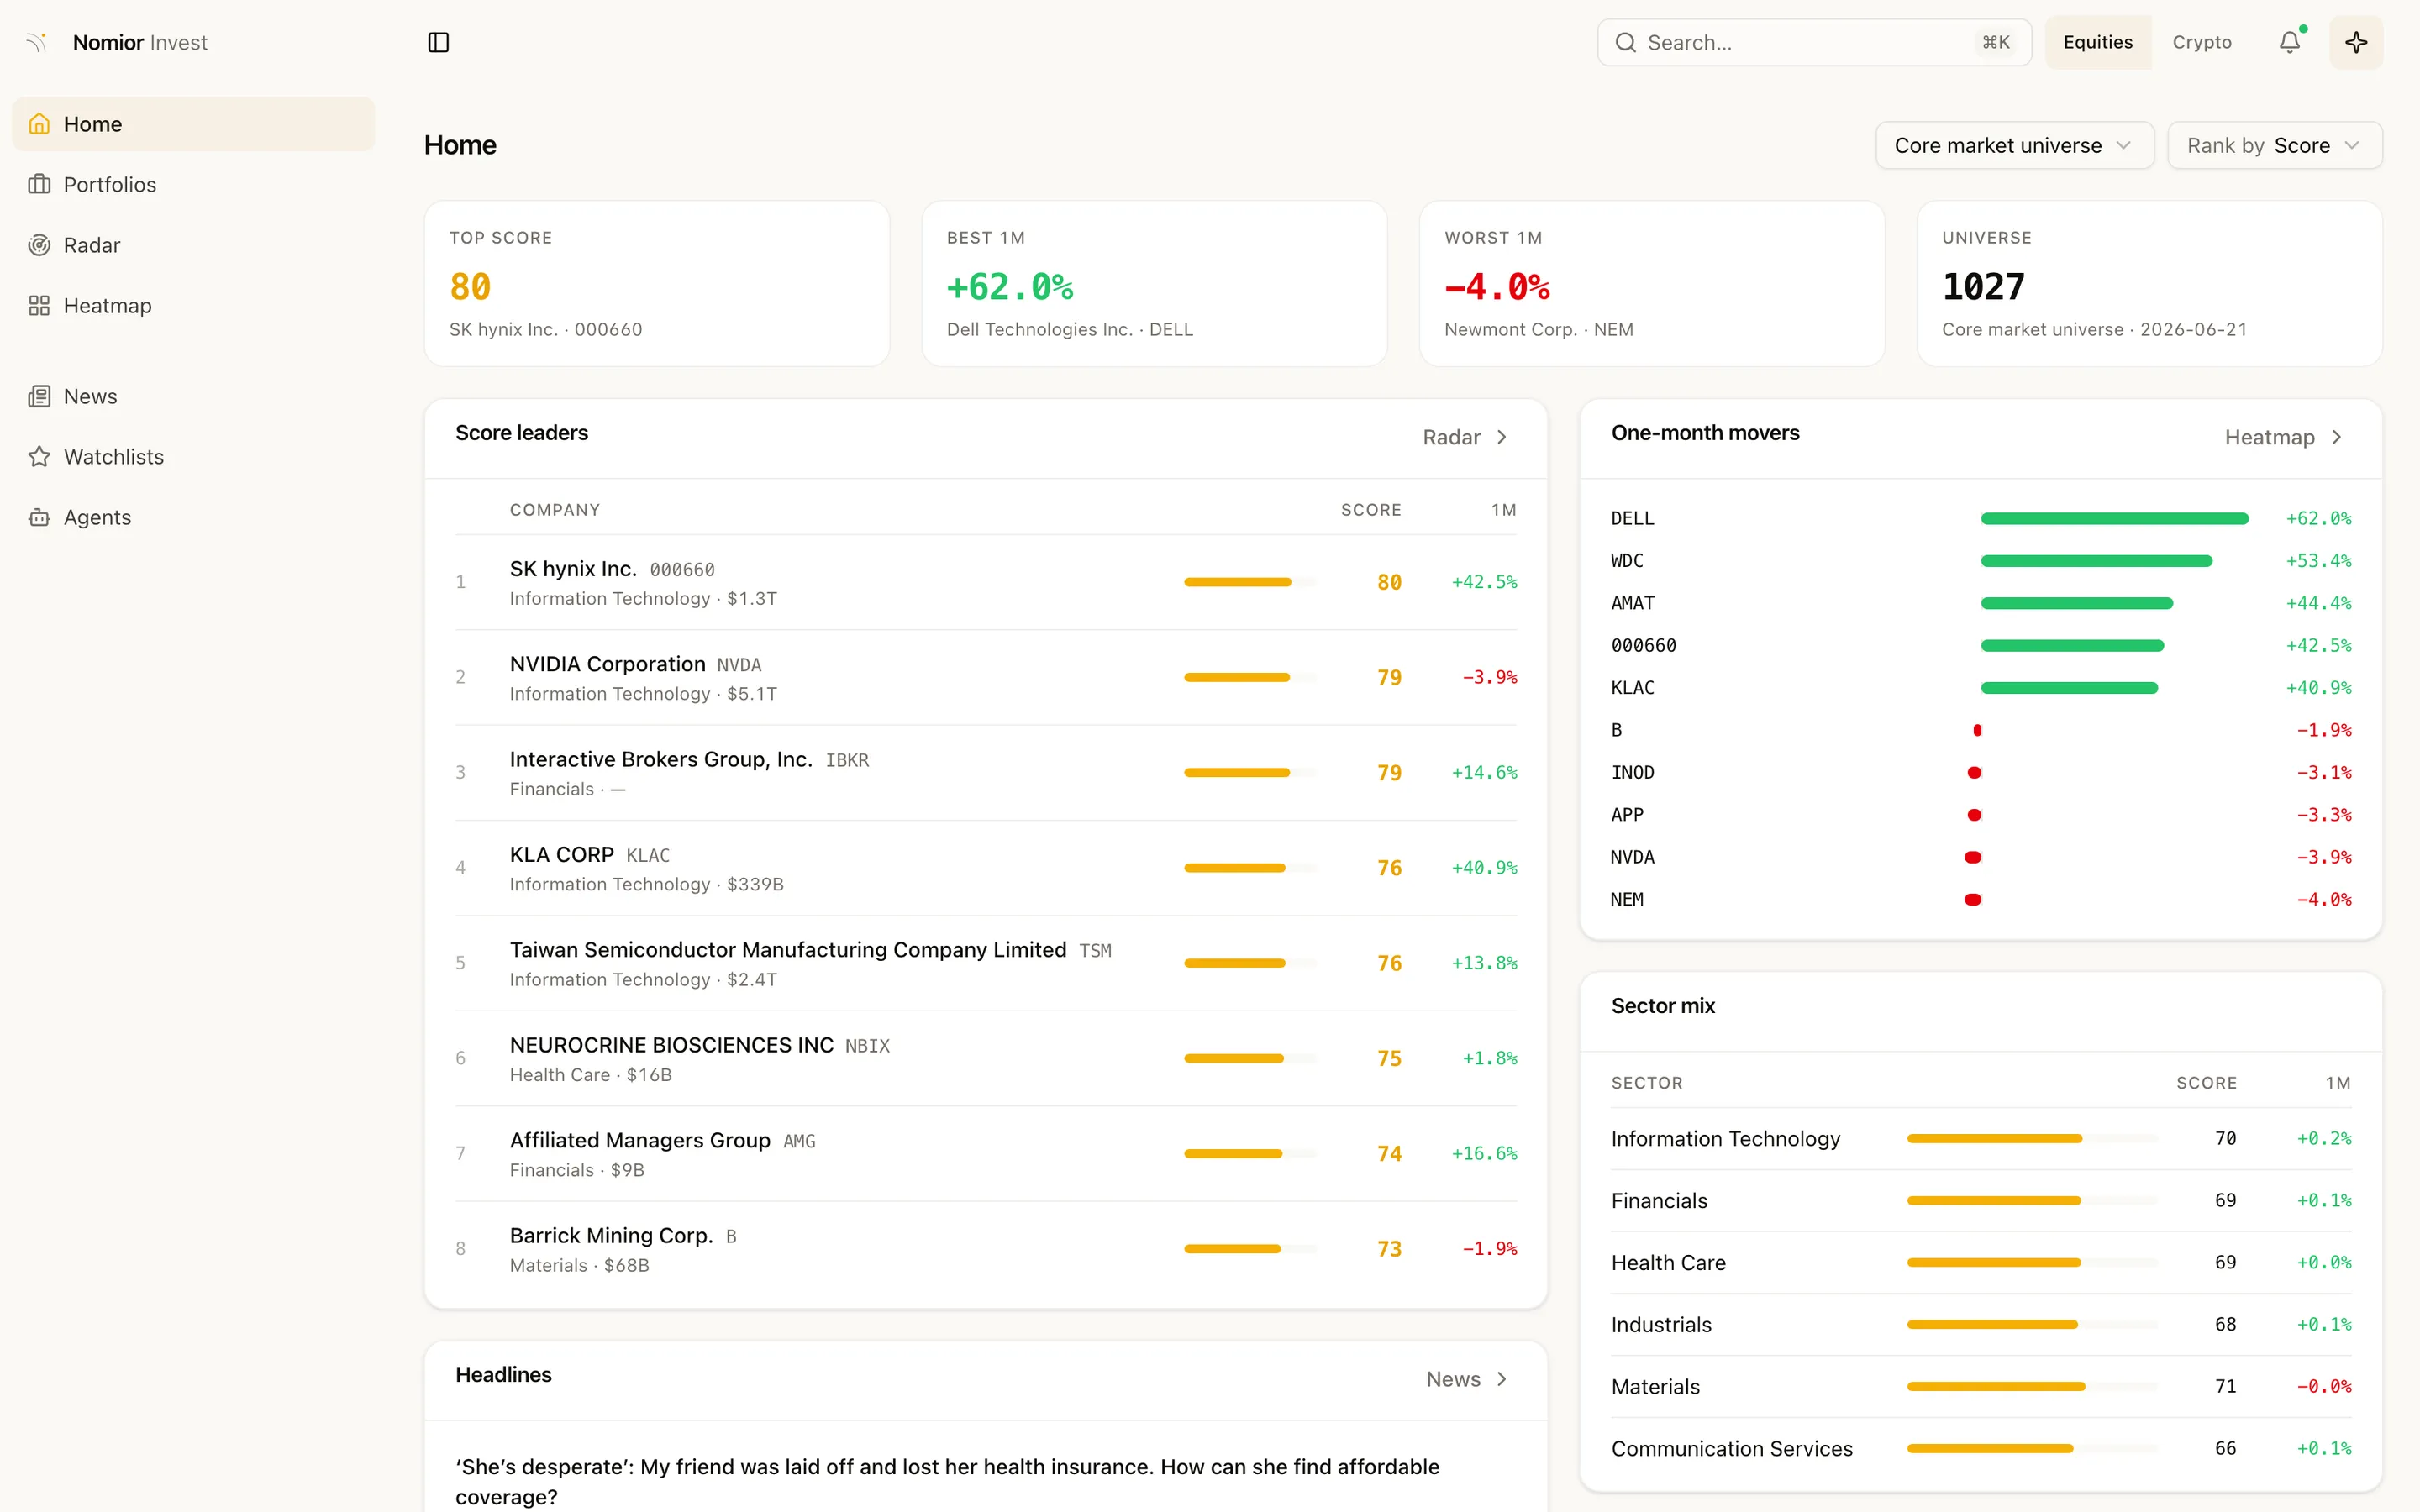Open the 'She's desperate' headline
This screenshot has height=1512, width=2420.
click(947, 1481)
